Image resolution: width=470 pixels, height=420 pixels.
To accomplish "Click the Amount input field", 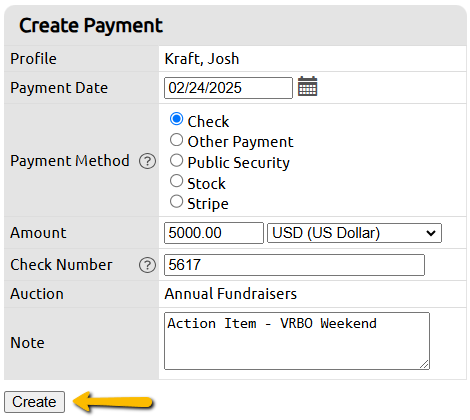I will 214,233.
